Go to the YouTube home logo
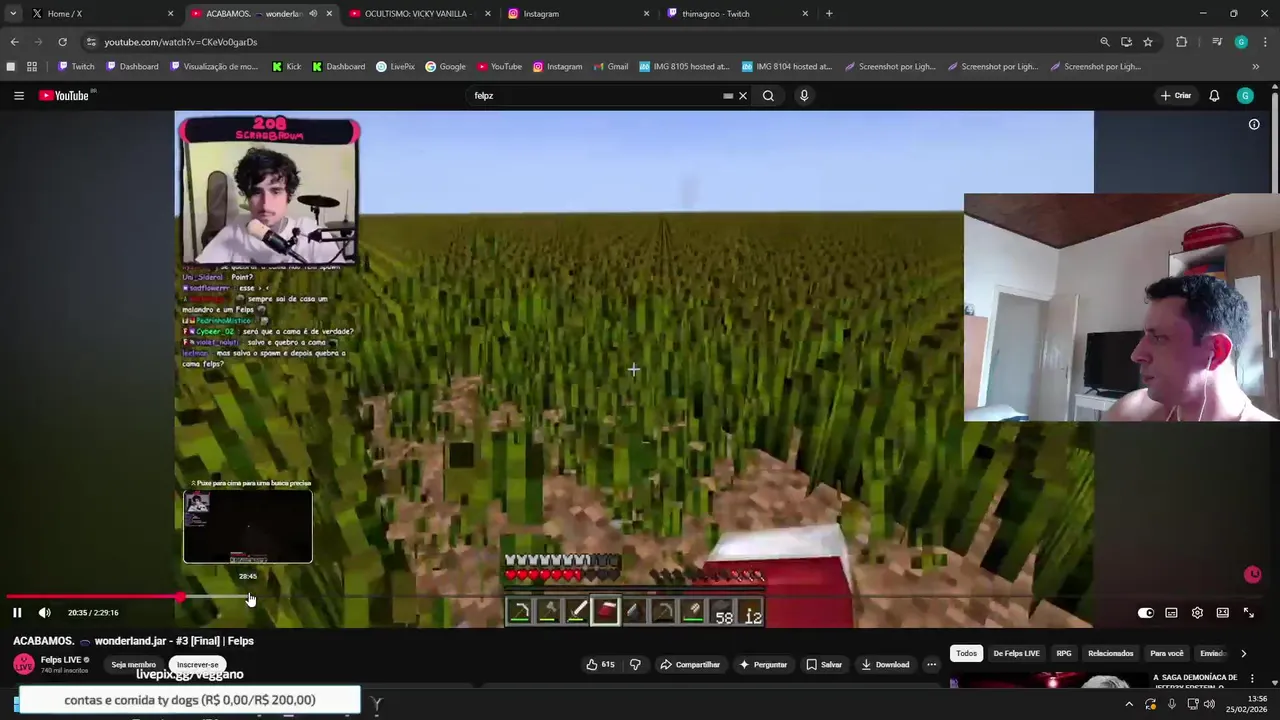This screenshot has width=1280, height=720. pos(66,96)
